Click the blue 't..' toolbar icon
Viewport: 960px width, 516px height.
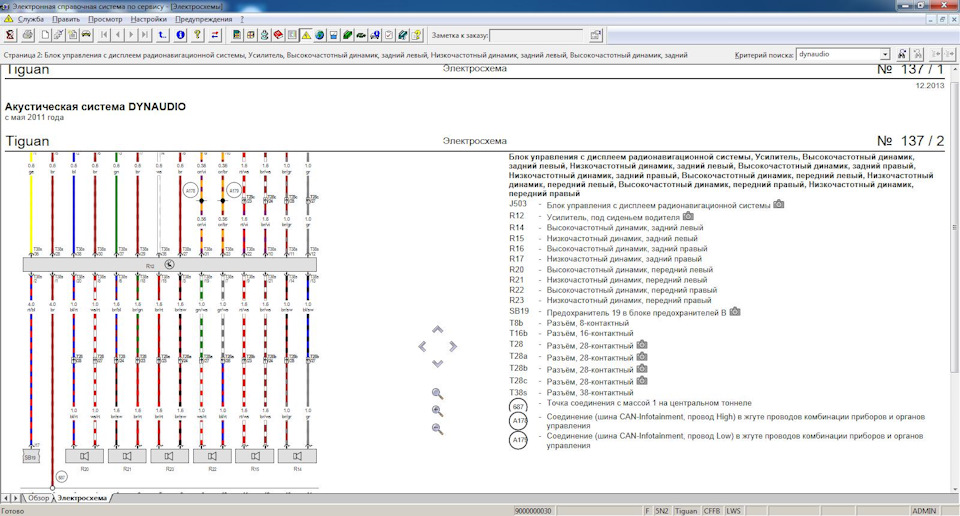pyautogui.click(x=162, y=35)
